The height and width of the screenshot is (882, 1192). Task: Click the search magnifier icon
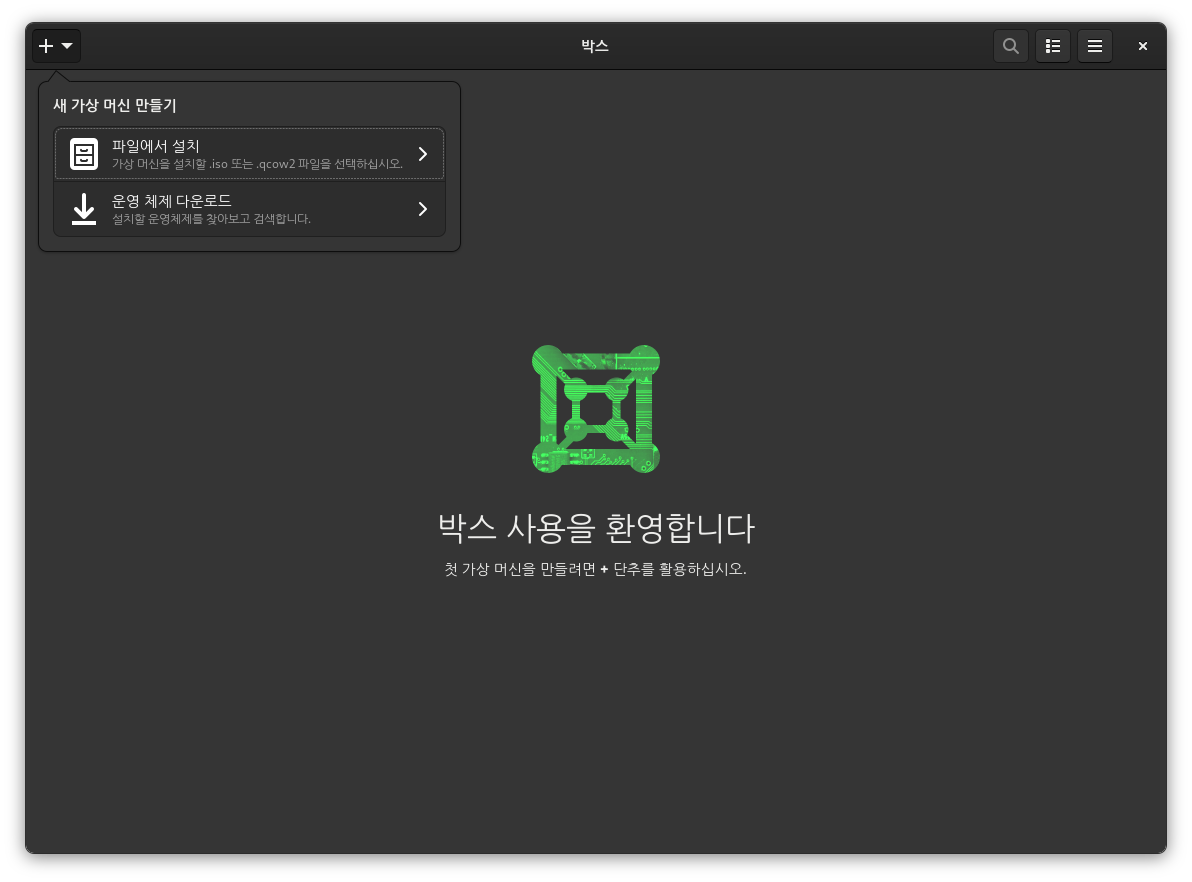click(1010, 46)
